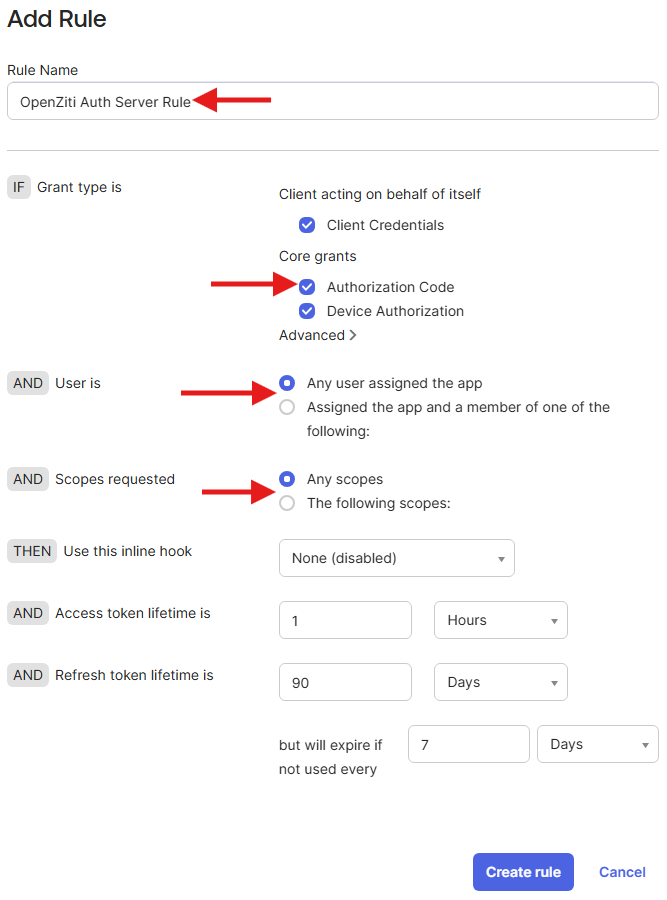
Task: Open the inline hook dropdown
Action: pyautogui.click(x=396, y=558)
